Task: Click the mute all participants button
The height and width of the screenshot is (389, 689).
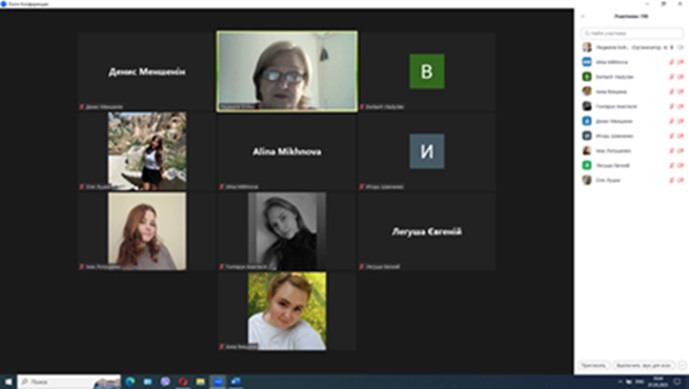Action: (644, 365)
